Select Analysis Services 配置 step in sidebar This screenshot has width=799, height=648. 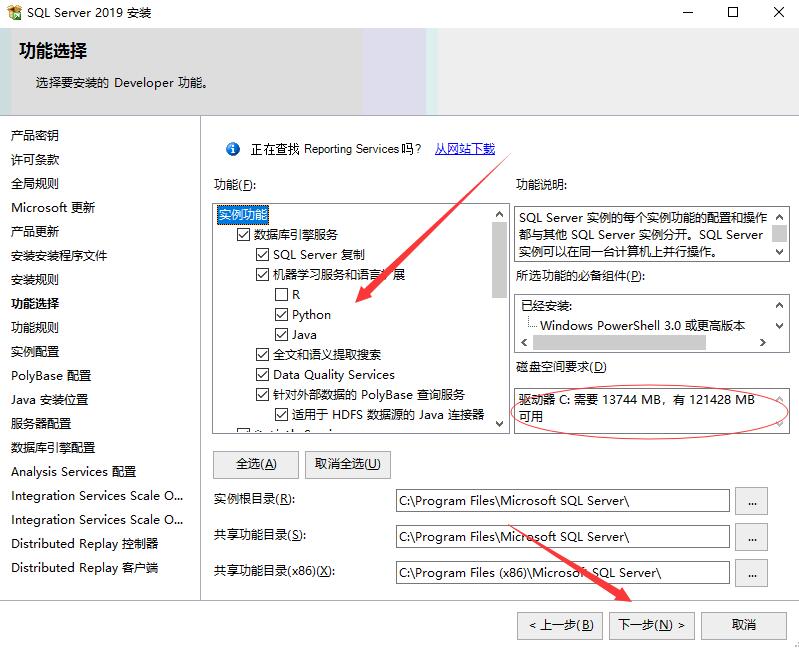73,472
